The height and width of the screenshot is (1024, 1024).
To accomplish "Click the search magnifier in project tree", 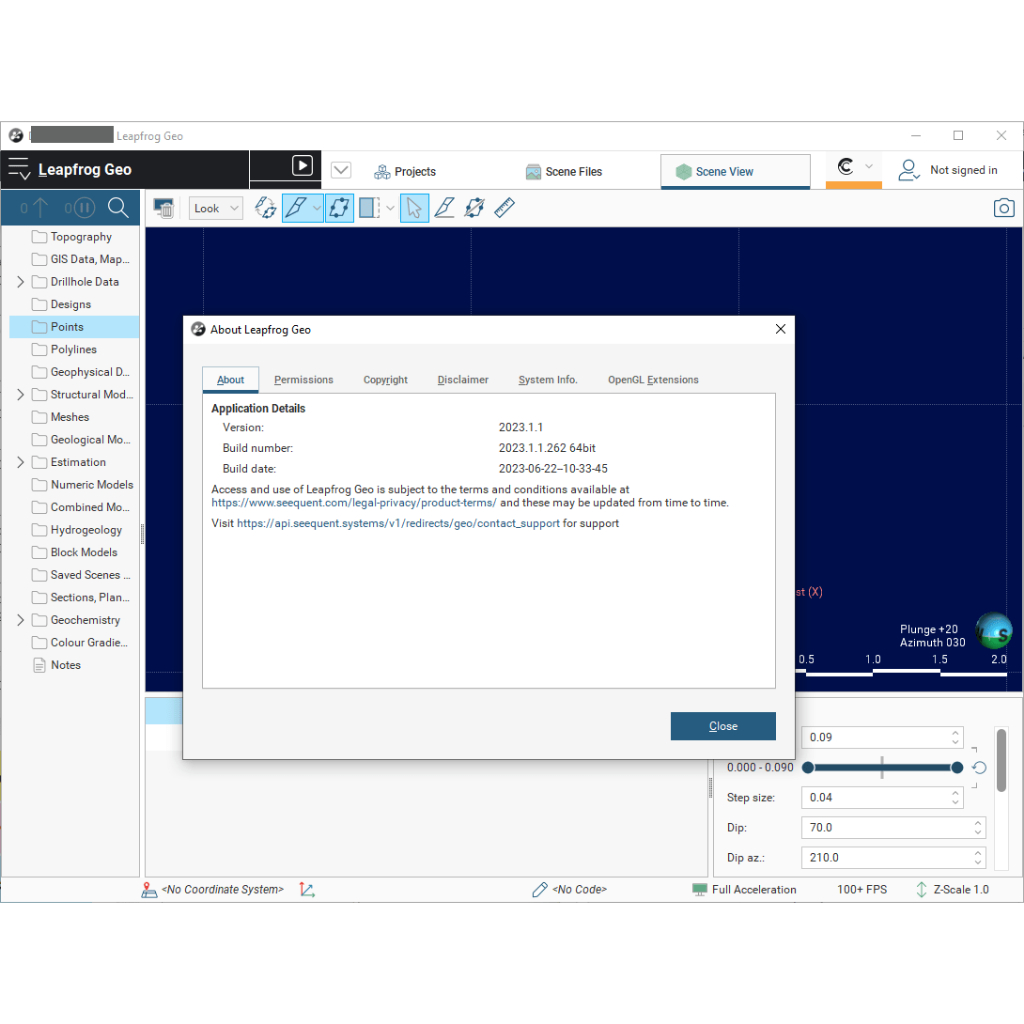I will [x=118, y=208].
